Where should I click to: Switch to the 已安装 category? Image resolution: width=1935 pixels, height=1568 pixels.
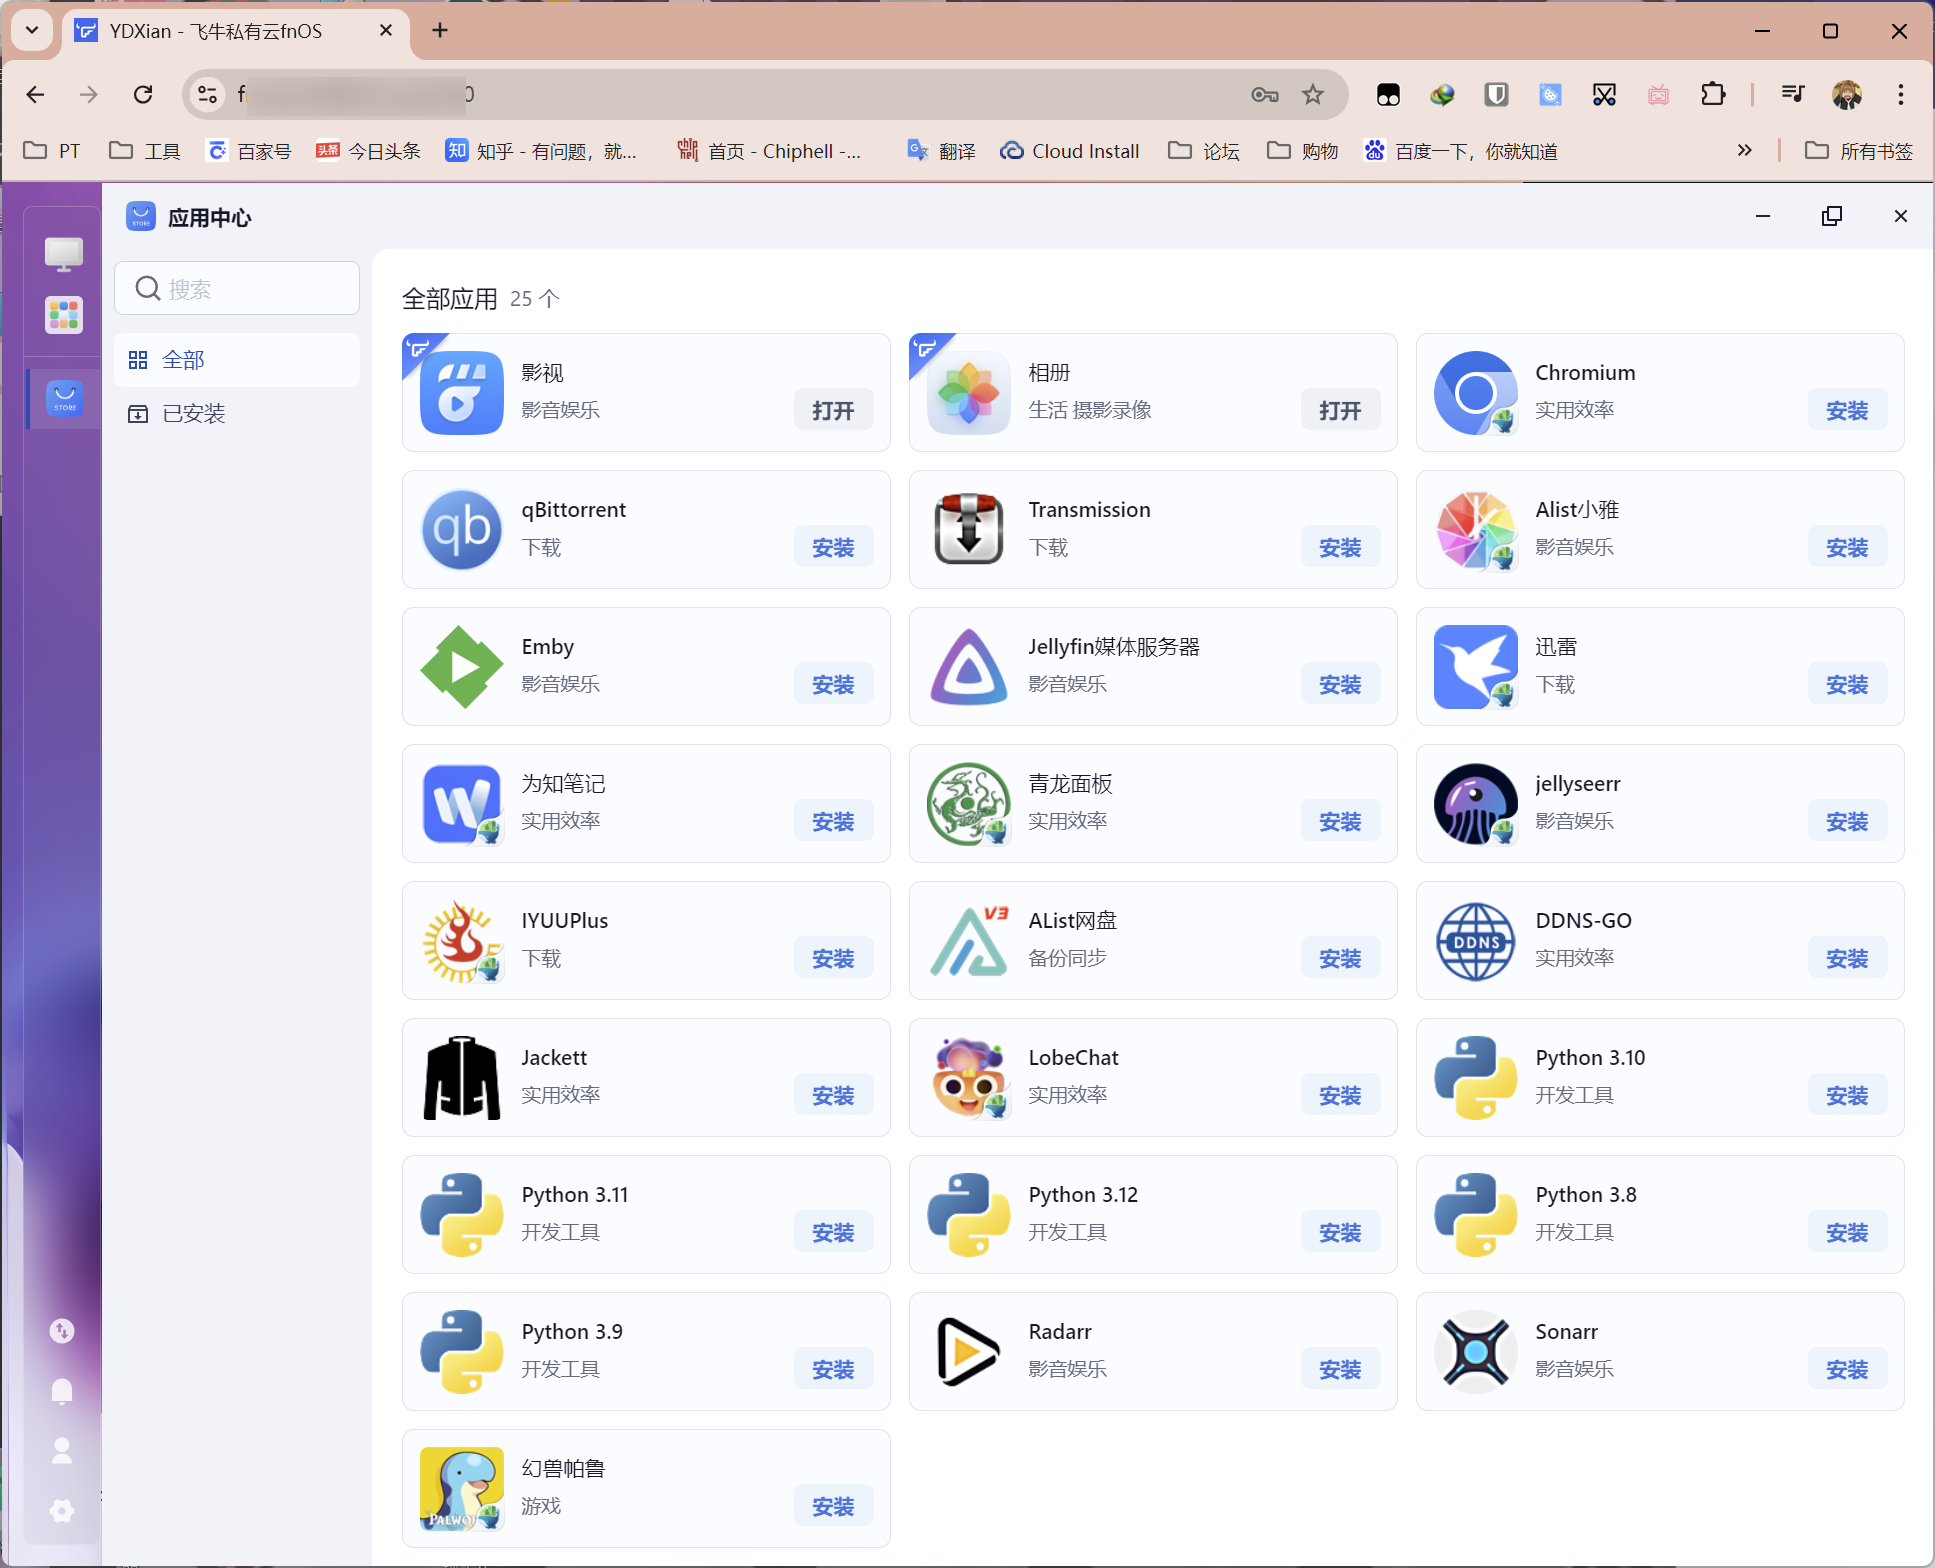[x=237, y=414]
